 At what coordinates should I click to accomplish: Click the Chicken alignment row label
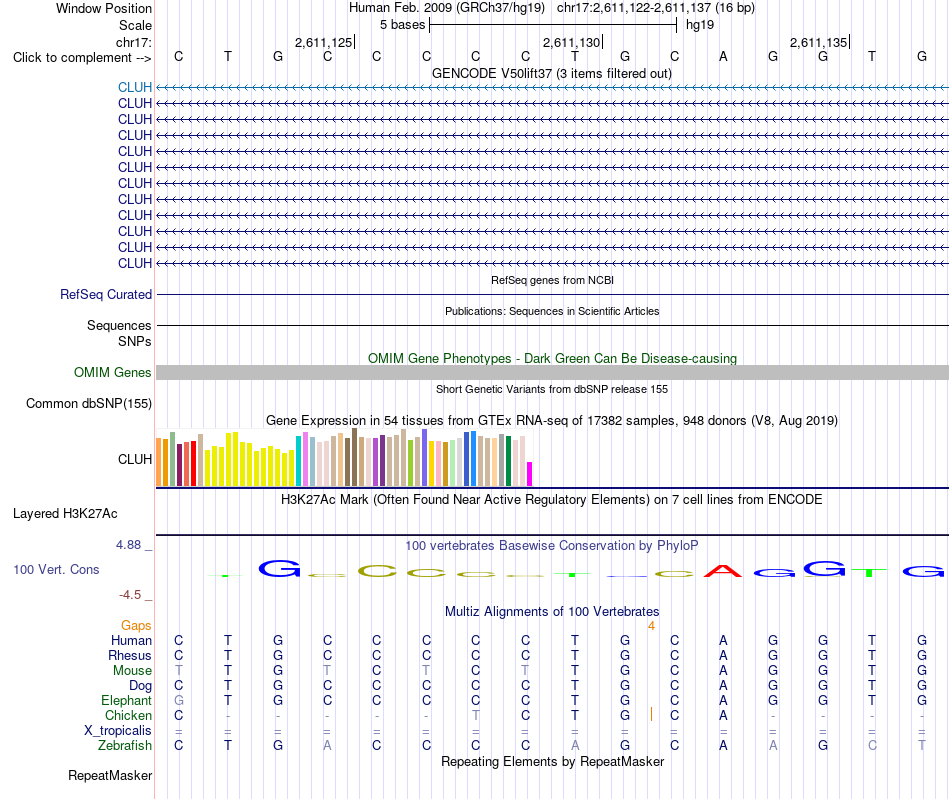pos(128,715)
